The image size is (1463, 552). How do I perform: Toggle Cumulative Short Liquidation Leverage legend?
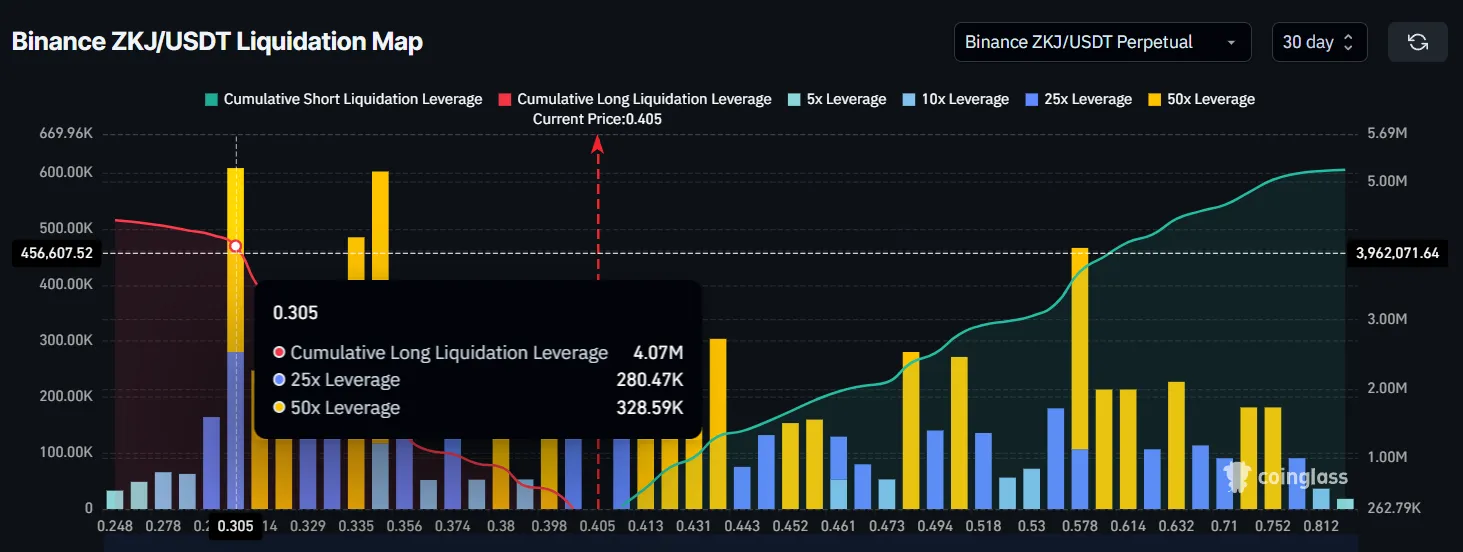click(x=344, y=99)
